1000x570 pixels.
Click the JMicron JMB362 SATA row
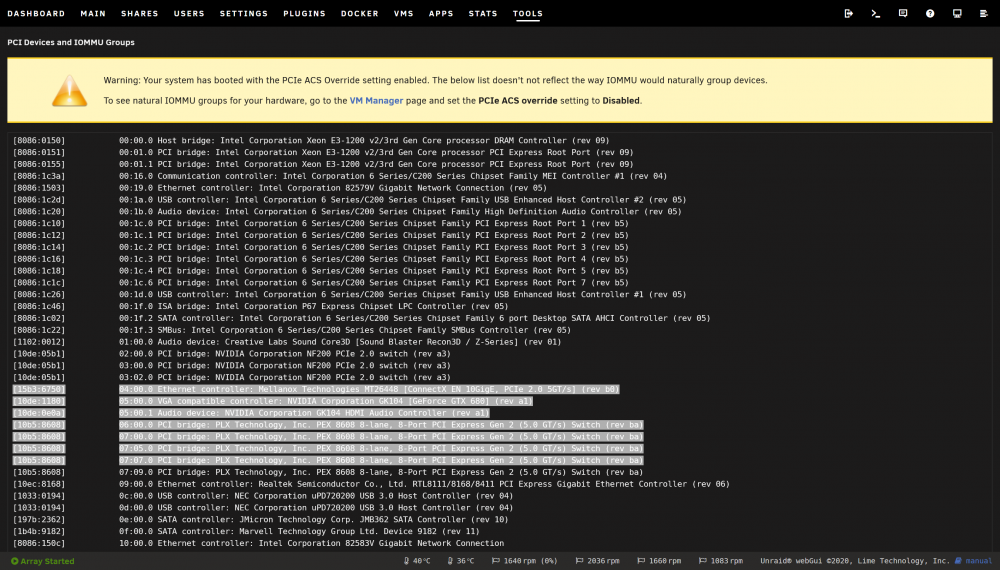260,520
